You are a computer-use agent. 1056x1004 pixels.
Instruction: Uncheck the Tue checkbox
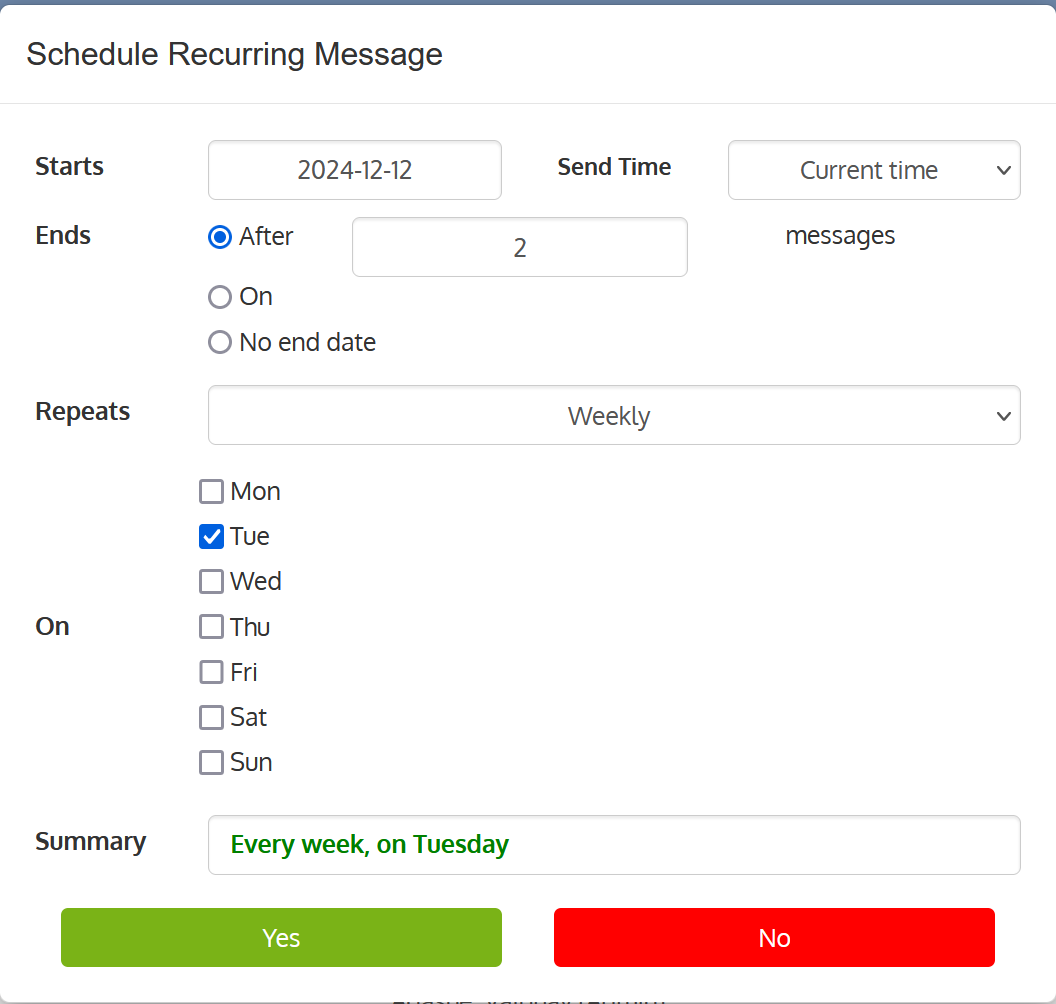coord(211,537)
